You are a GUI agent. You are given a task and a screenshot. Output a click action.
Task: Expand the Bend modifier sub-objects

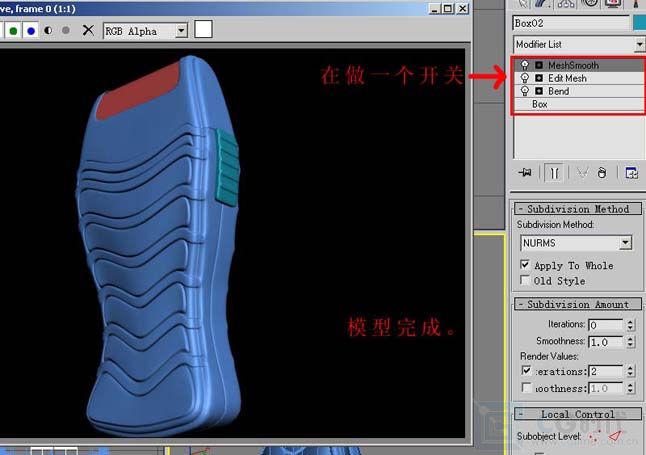tap(539, 91)
